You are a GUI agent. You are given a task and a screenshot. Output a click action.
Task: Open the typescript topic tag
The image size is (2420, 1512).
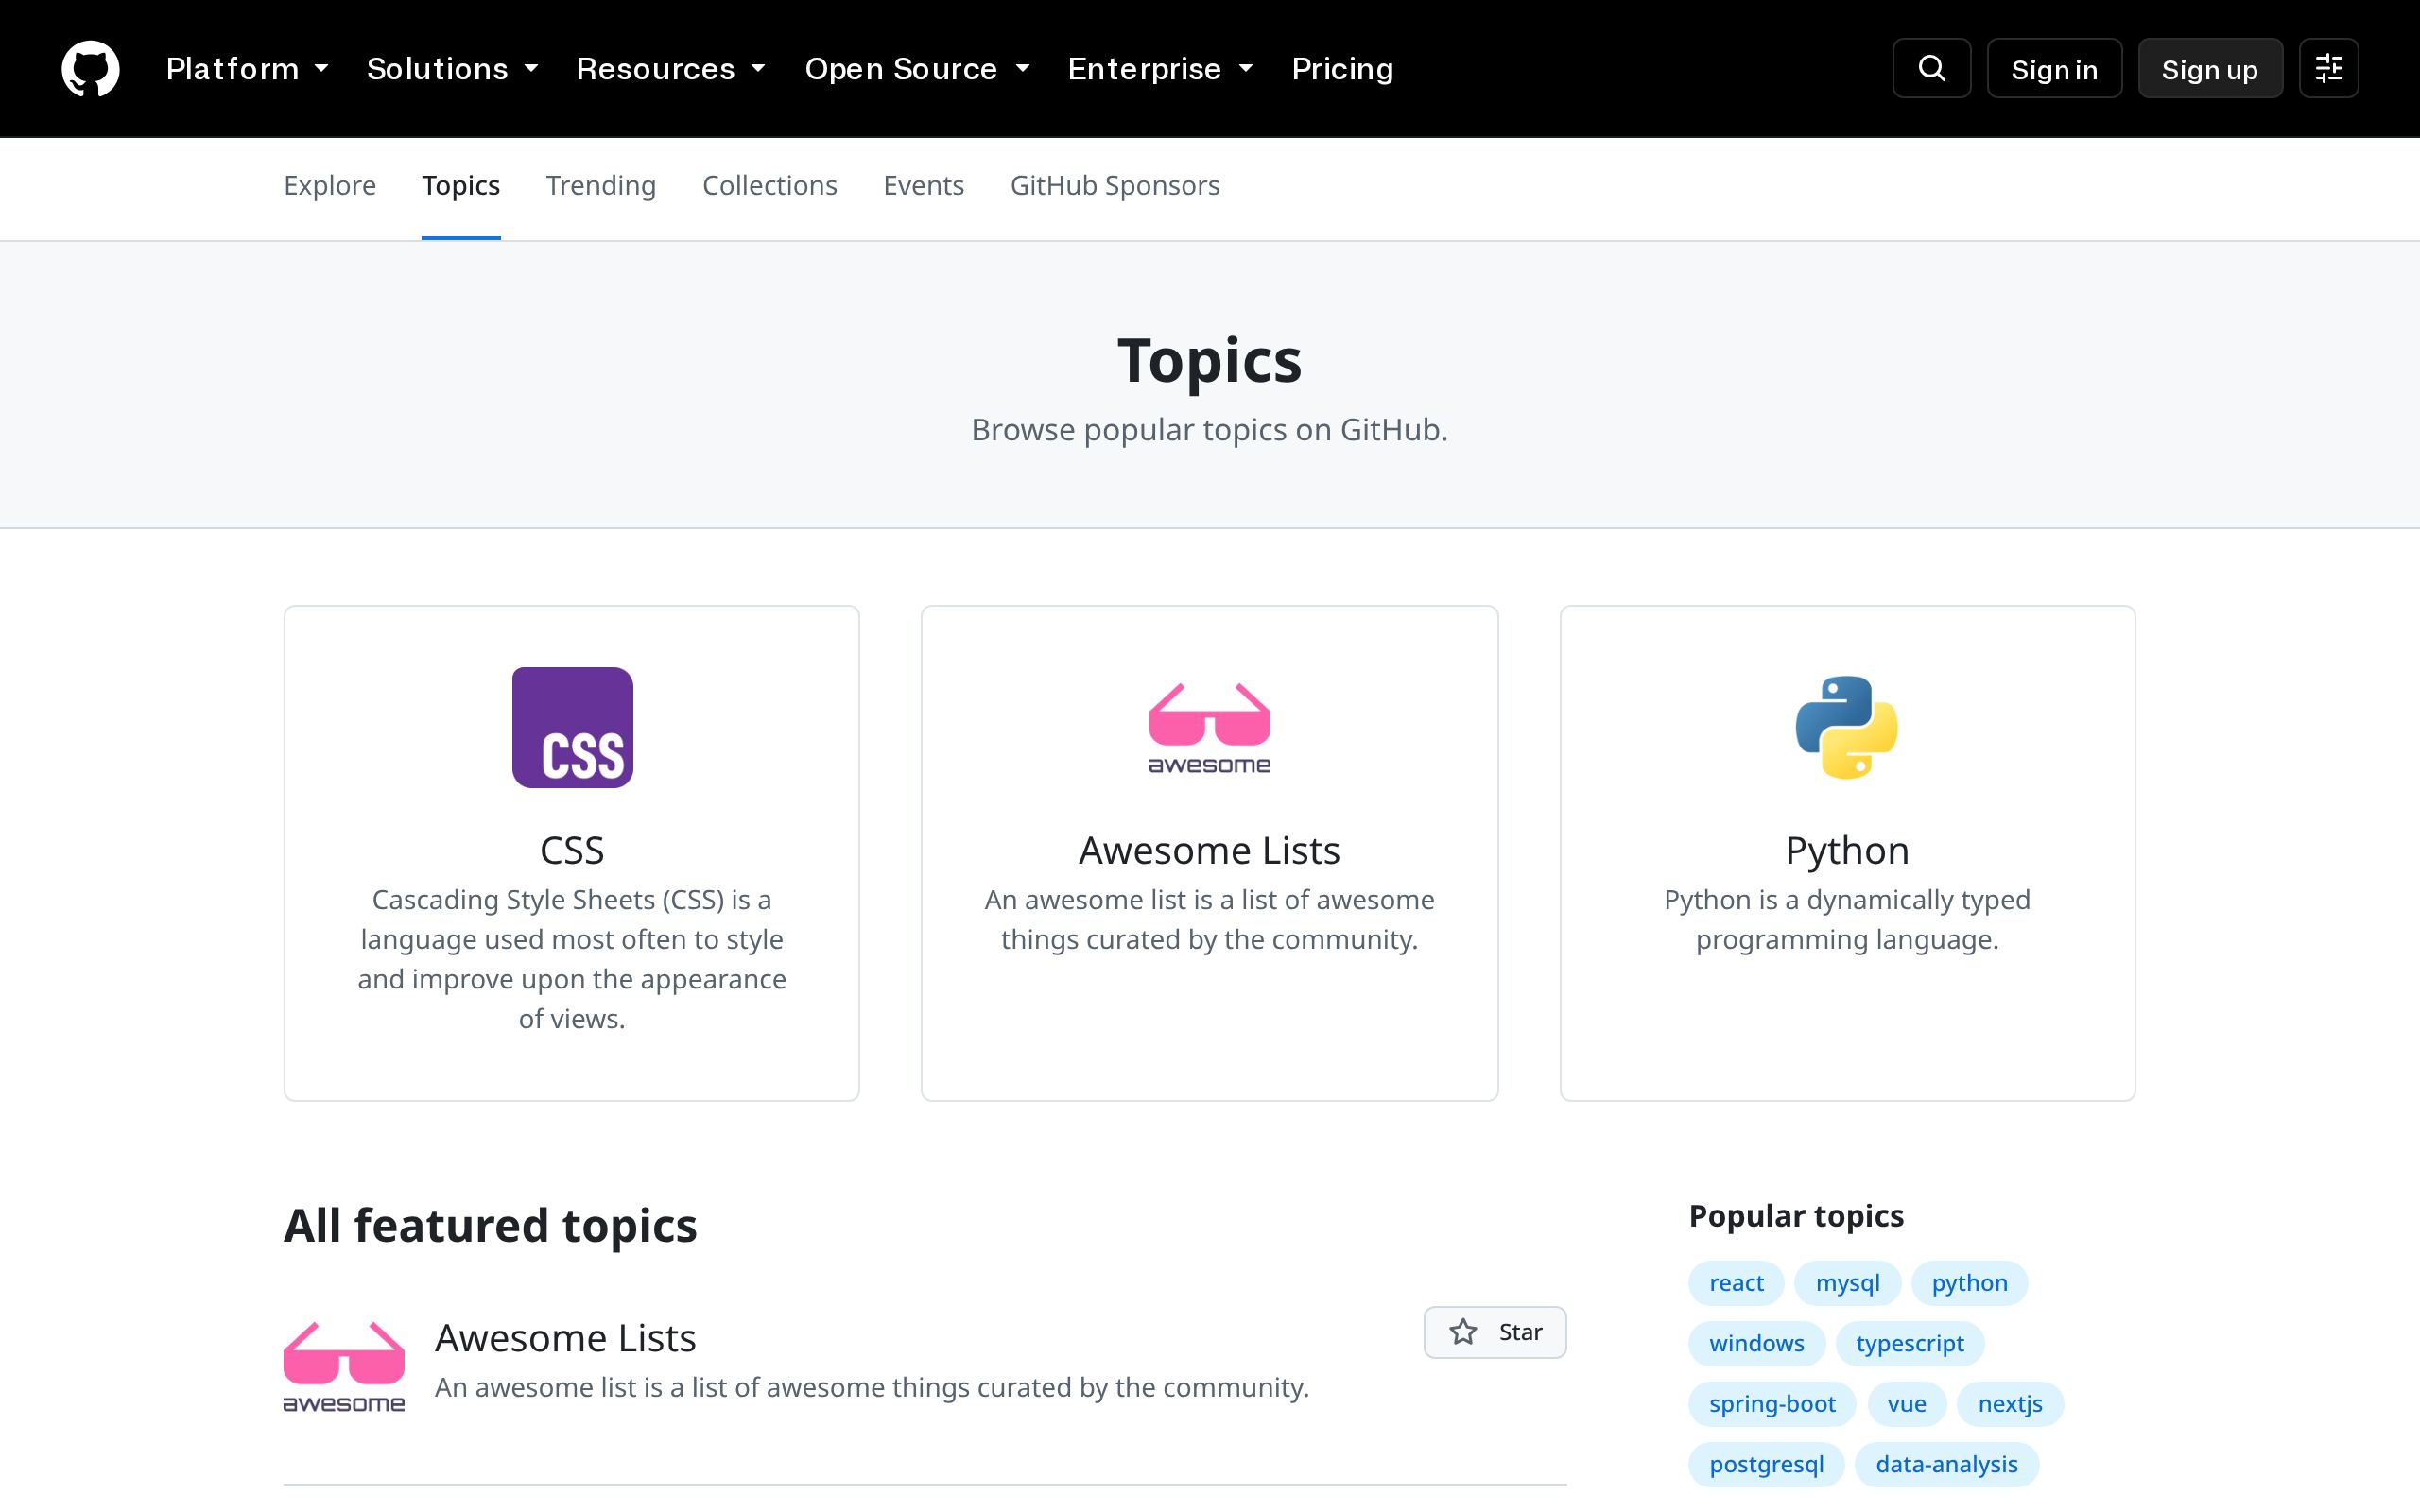tap(1910, 1343)
